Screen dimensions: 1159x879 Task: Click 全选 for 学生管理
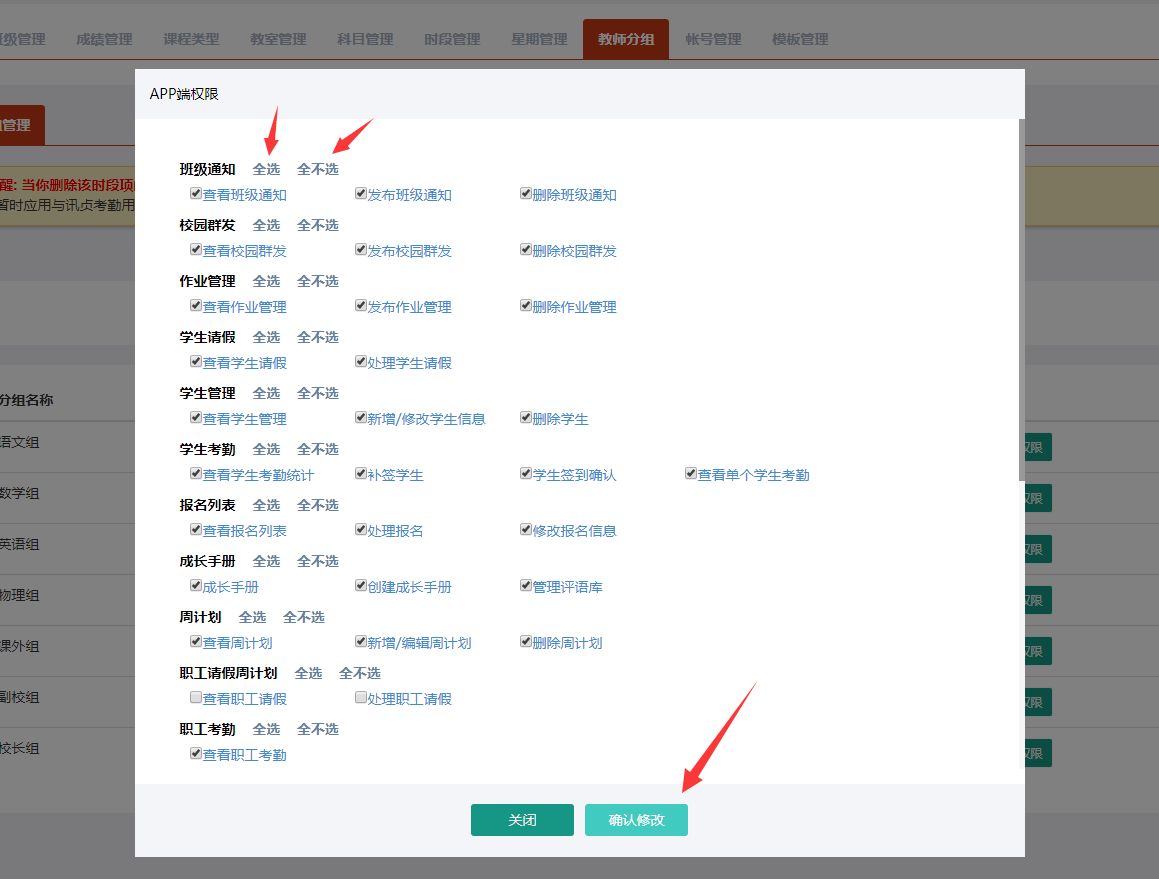[266, 393]
